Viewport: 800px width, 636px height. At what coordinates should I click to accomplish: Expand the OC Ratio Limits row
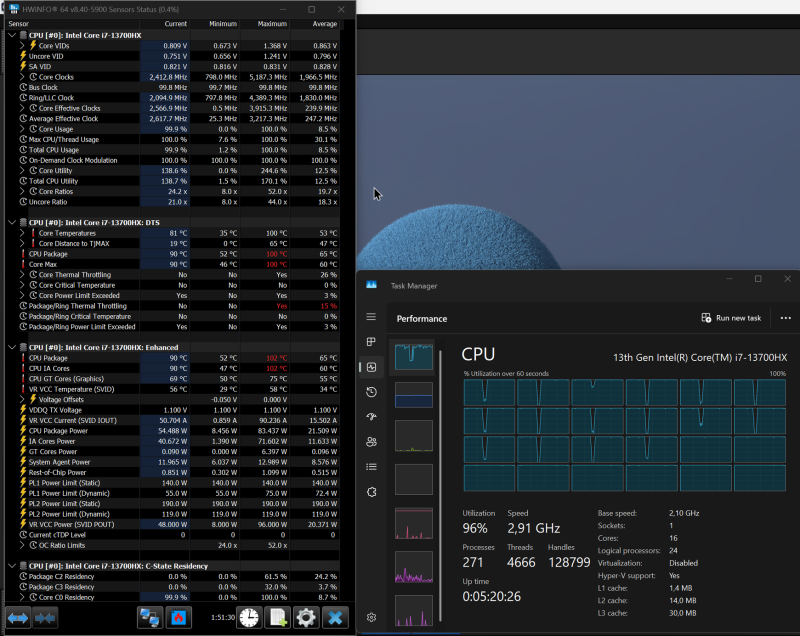22,545
